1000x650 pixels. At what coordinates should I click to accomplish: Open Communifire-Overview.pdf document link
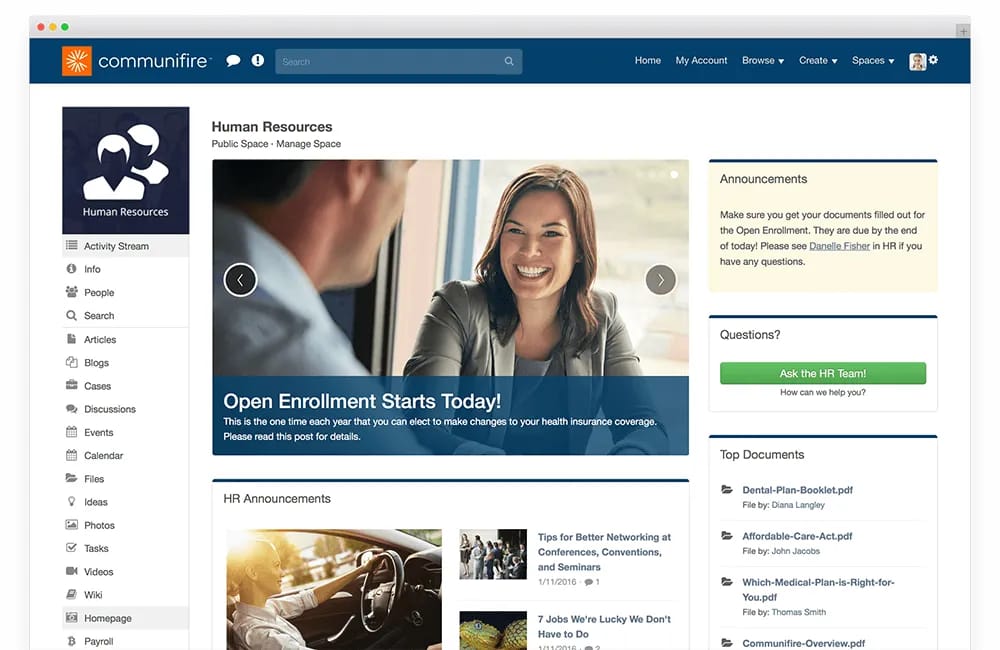pyautogui.click(x=804, y=643)
